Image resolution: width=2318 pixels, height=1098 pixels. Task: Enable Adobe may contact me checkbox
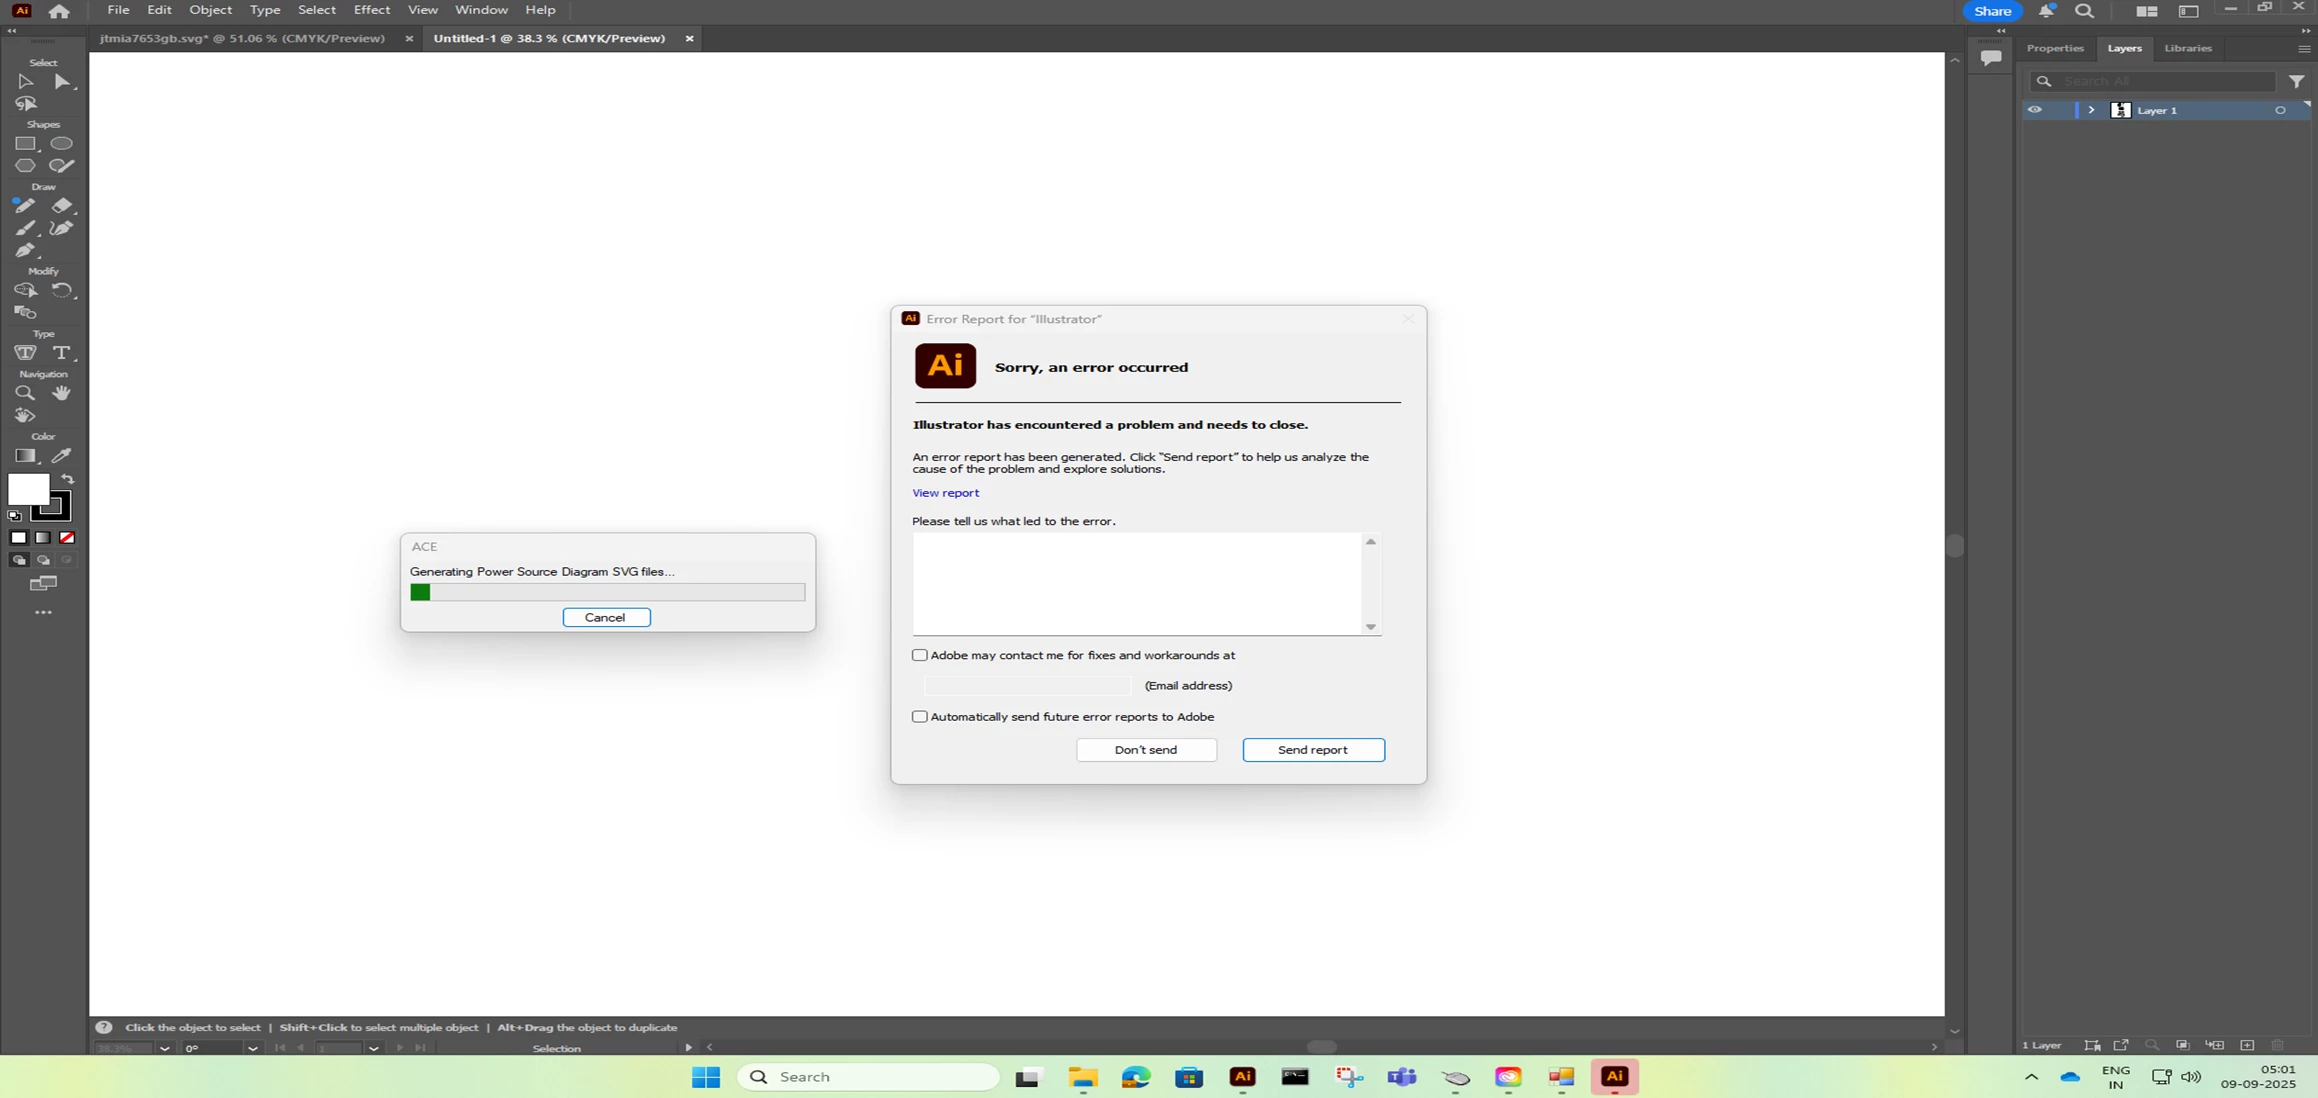tap(919, 655)
